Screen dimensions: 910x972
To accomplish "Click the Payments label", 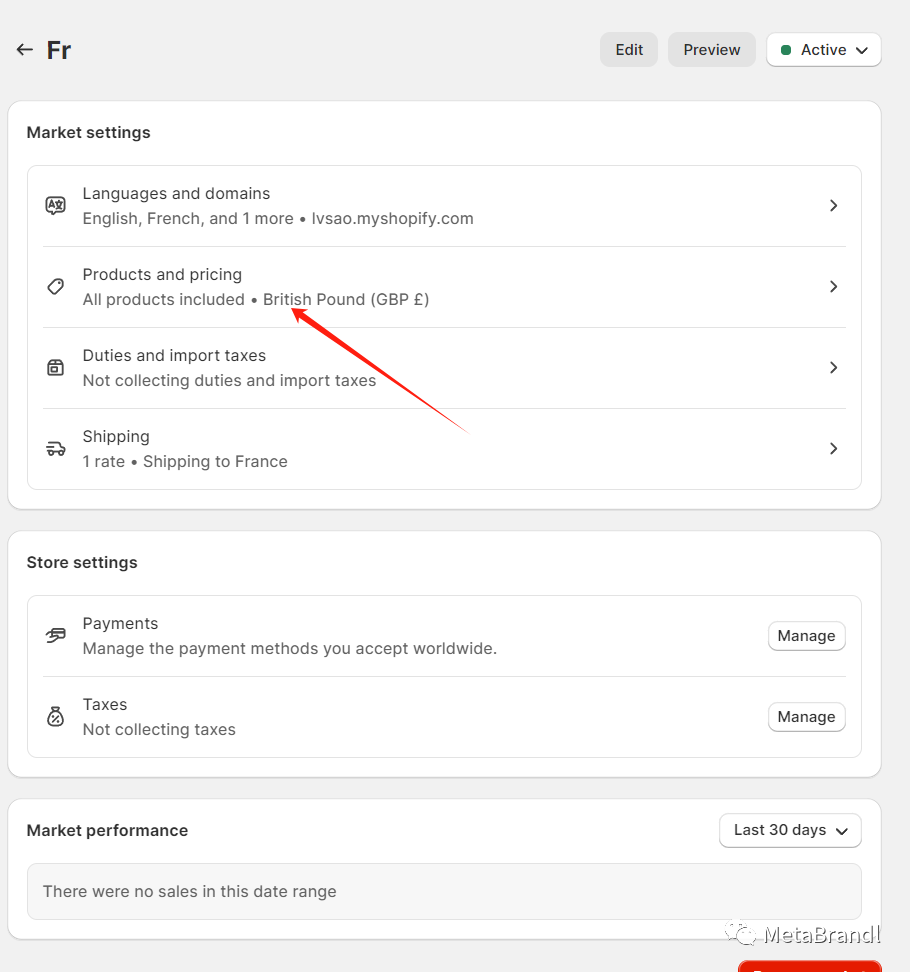I will [120, 624].
